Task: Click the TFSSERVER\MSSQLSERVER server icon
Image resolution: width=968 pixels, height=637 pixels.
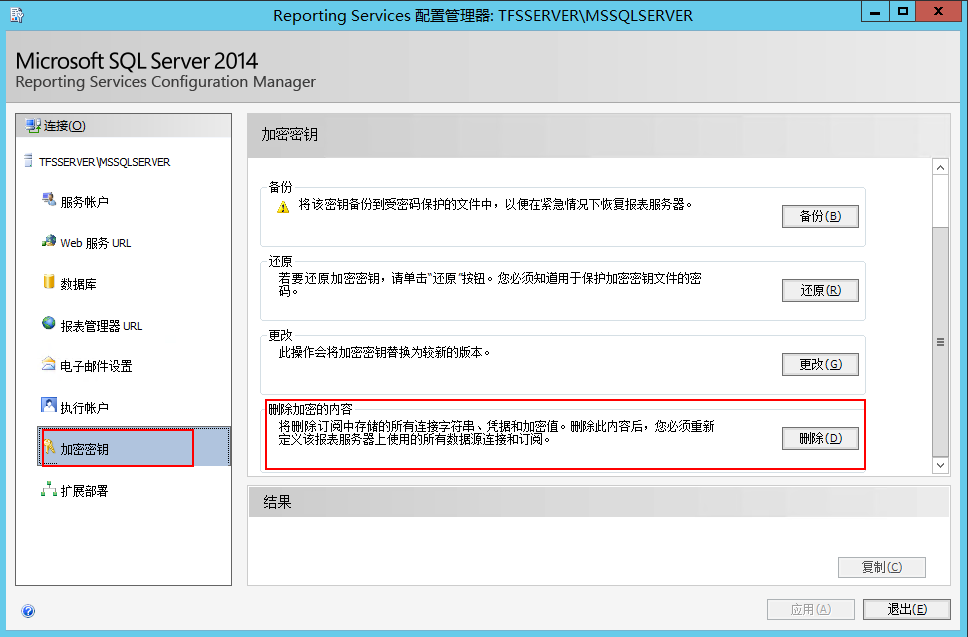Action: tap(28, 161)
